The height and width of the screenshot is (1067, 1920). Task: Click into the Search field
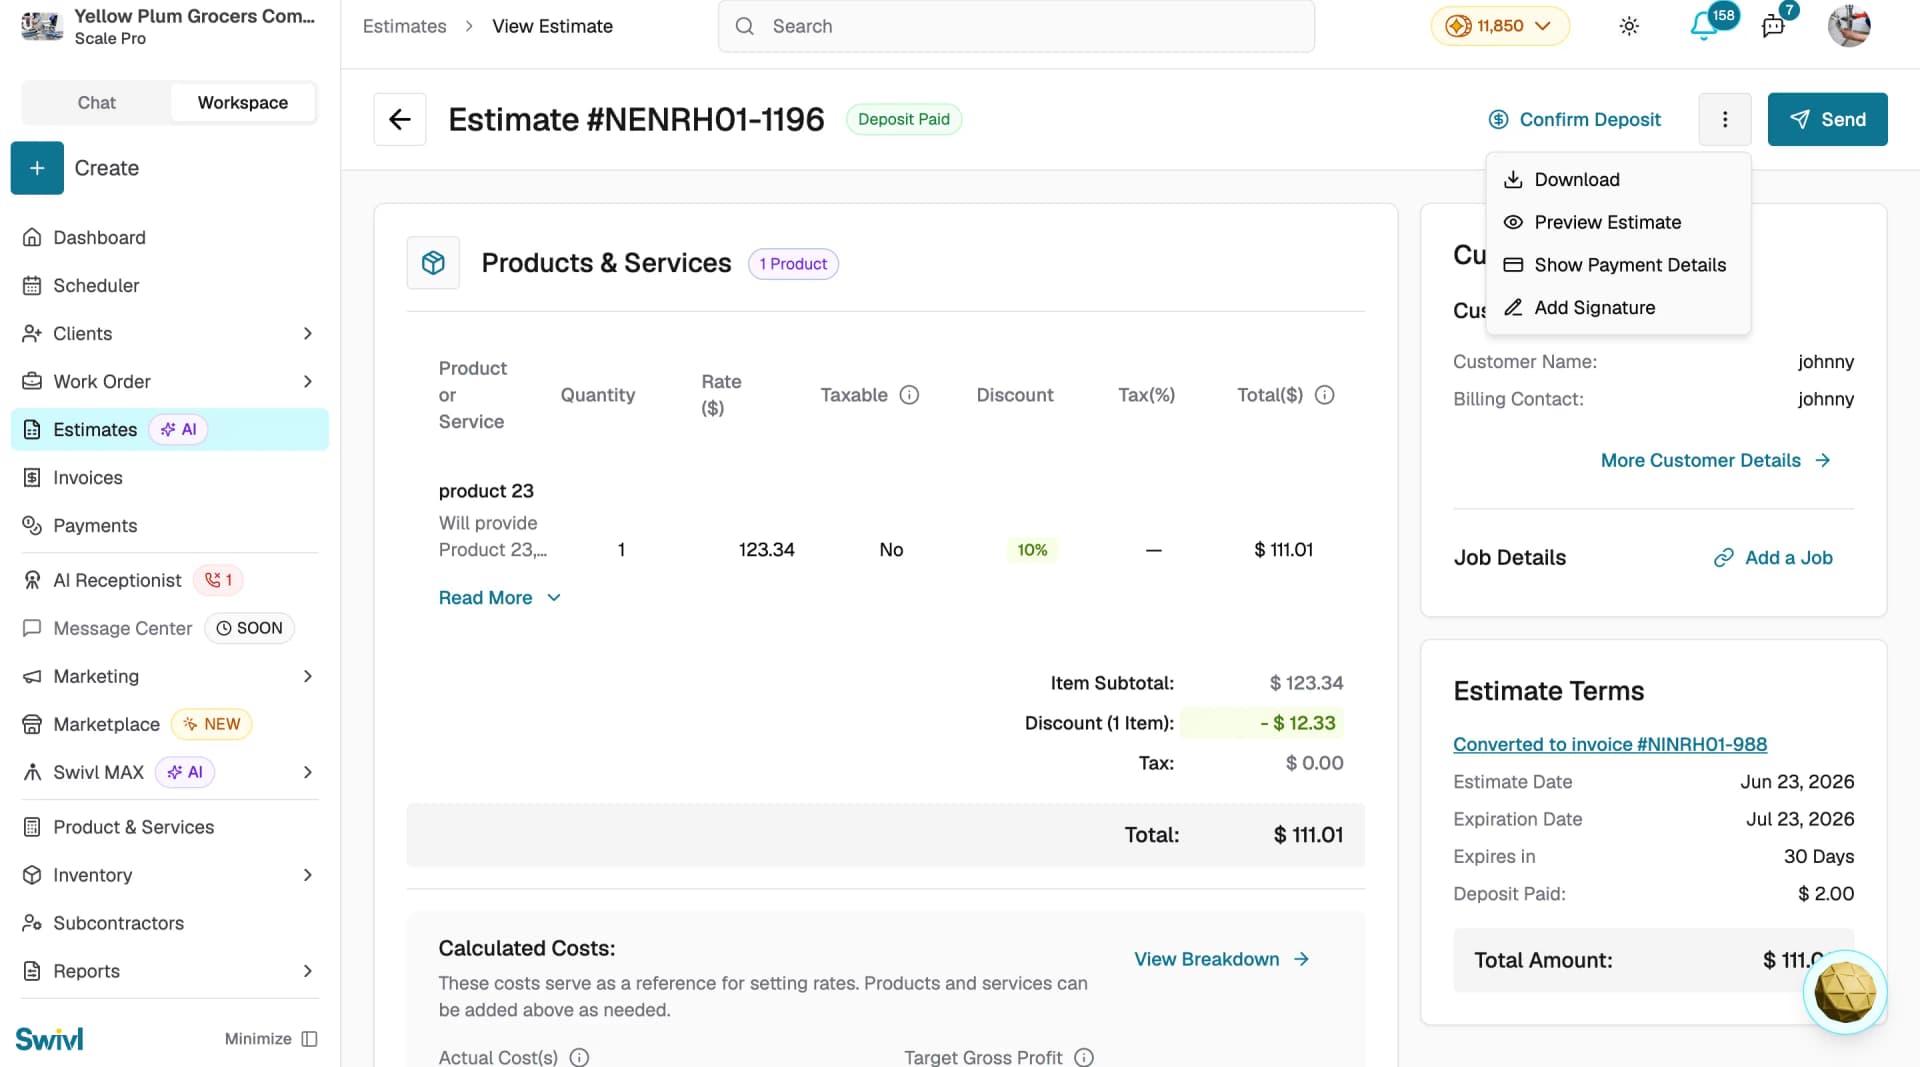coord(1016,26)
